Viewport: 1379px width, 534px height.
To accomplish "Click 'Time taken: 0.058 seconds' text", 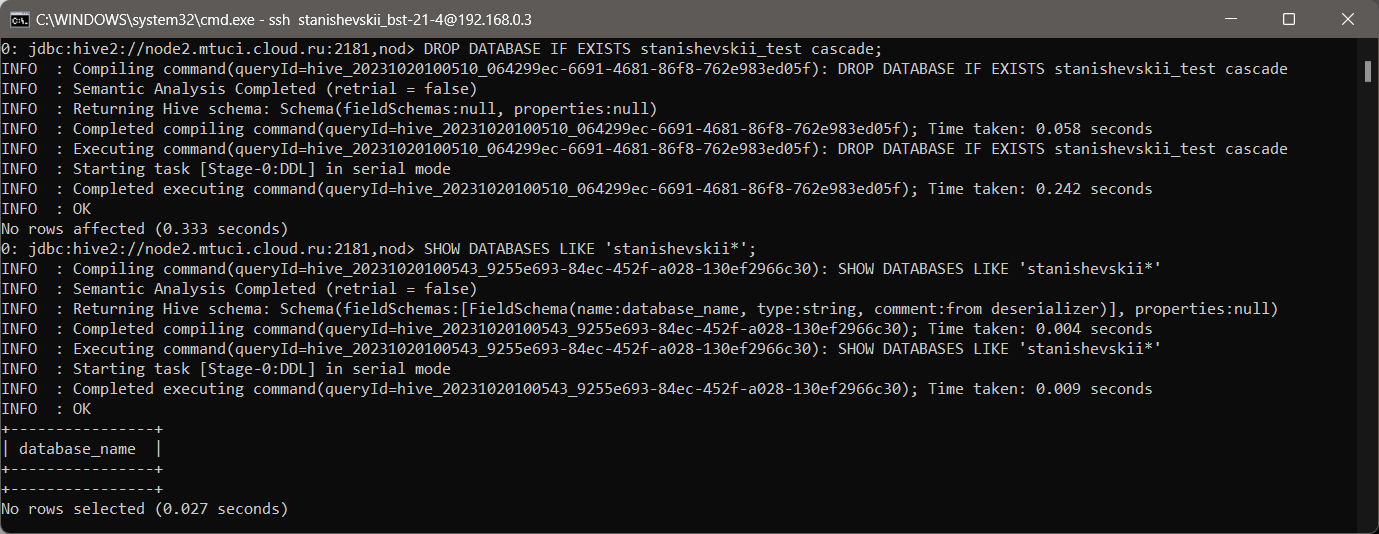I will (x=1039, y=129).
